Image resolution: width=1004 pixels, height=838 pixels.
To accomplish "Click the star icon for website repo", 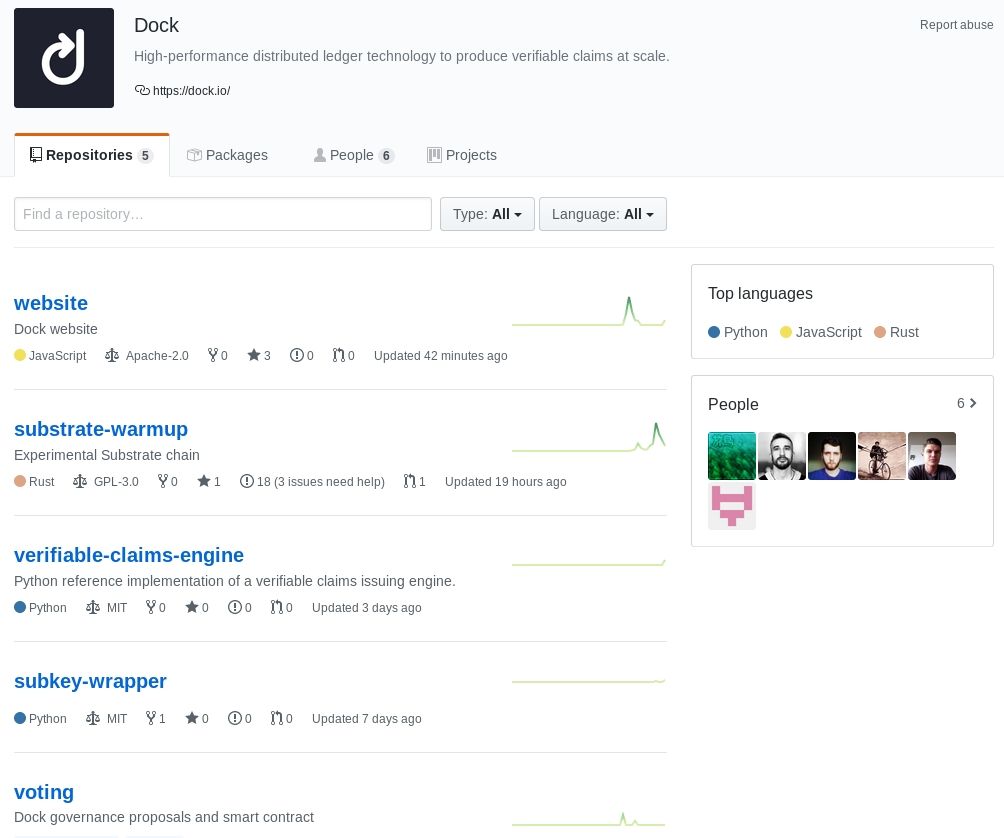I will [x=254, y=355].
